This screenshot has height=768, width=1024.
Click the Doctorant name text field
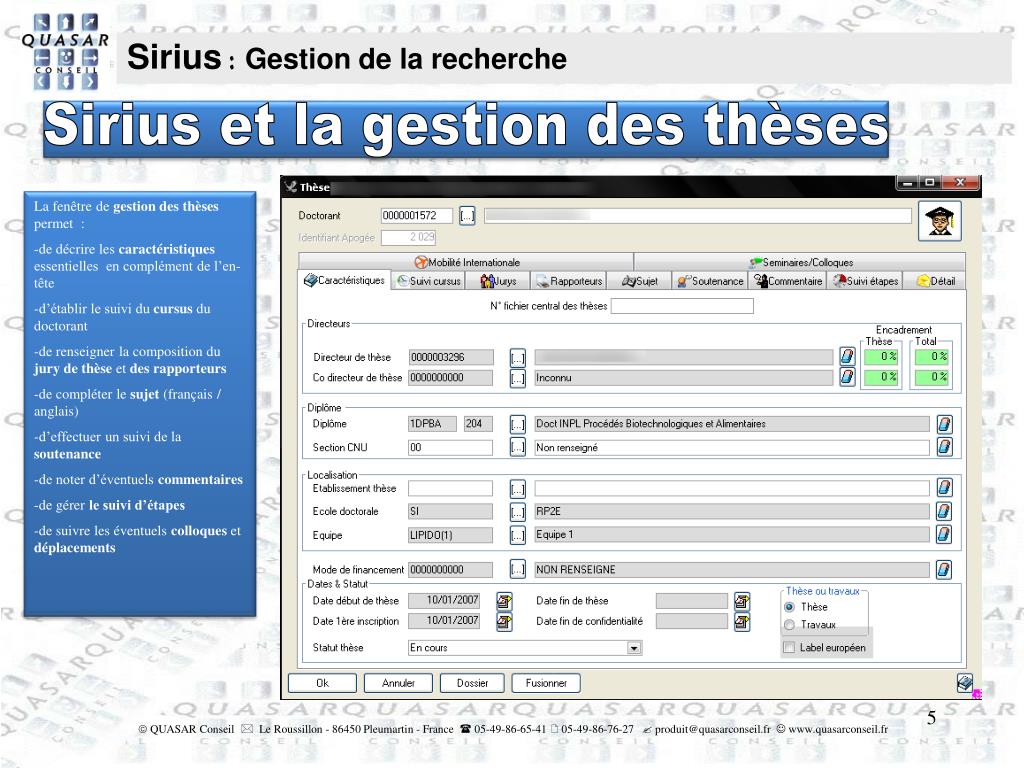tap(697, 216)
